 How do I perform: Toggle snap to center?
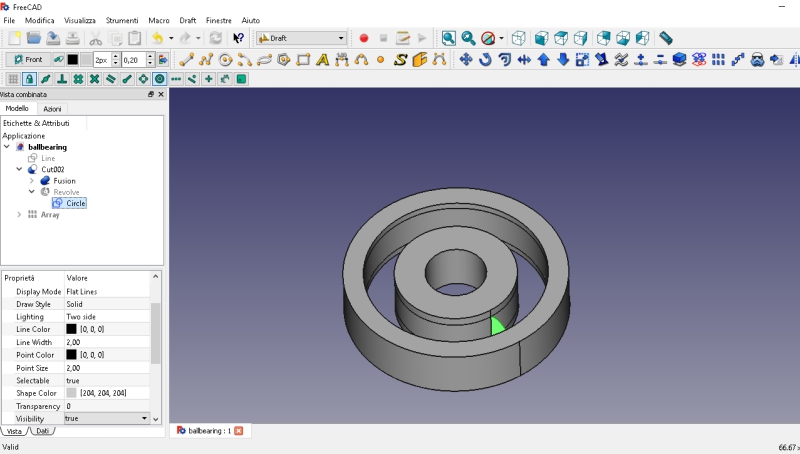(x=160, y=79)
